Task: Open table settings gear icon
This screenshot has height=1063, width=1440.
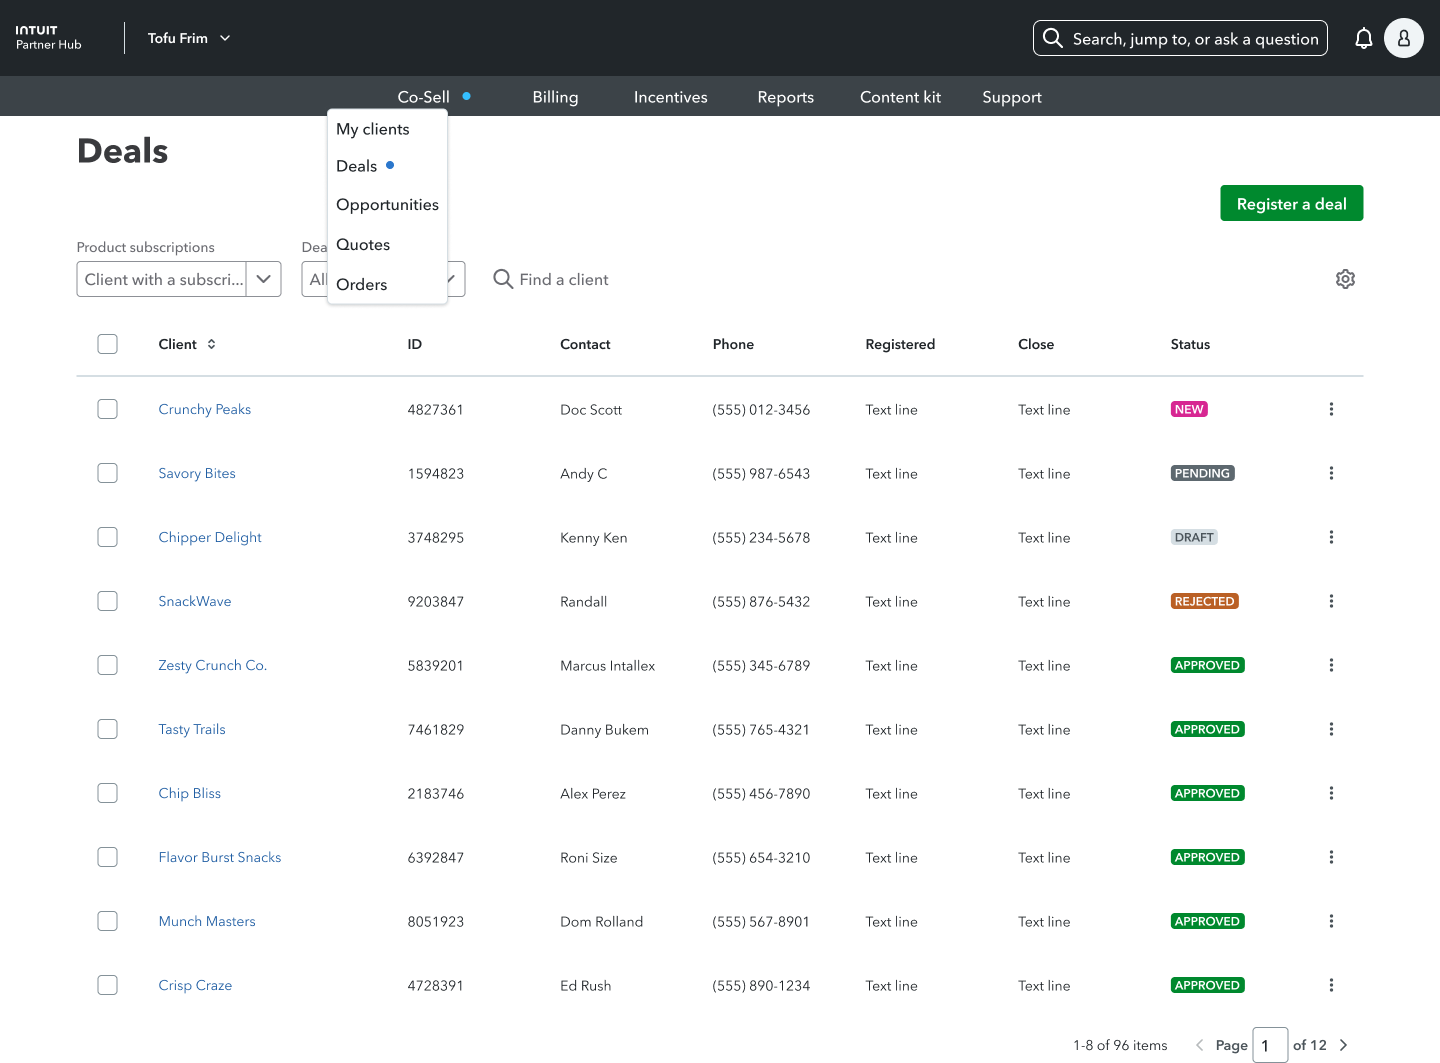Action: tap(1345, 279)
